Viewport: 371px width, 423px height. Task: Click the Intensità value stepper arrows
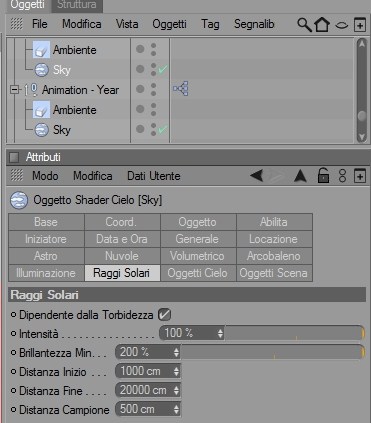click(220, 333)
